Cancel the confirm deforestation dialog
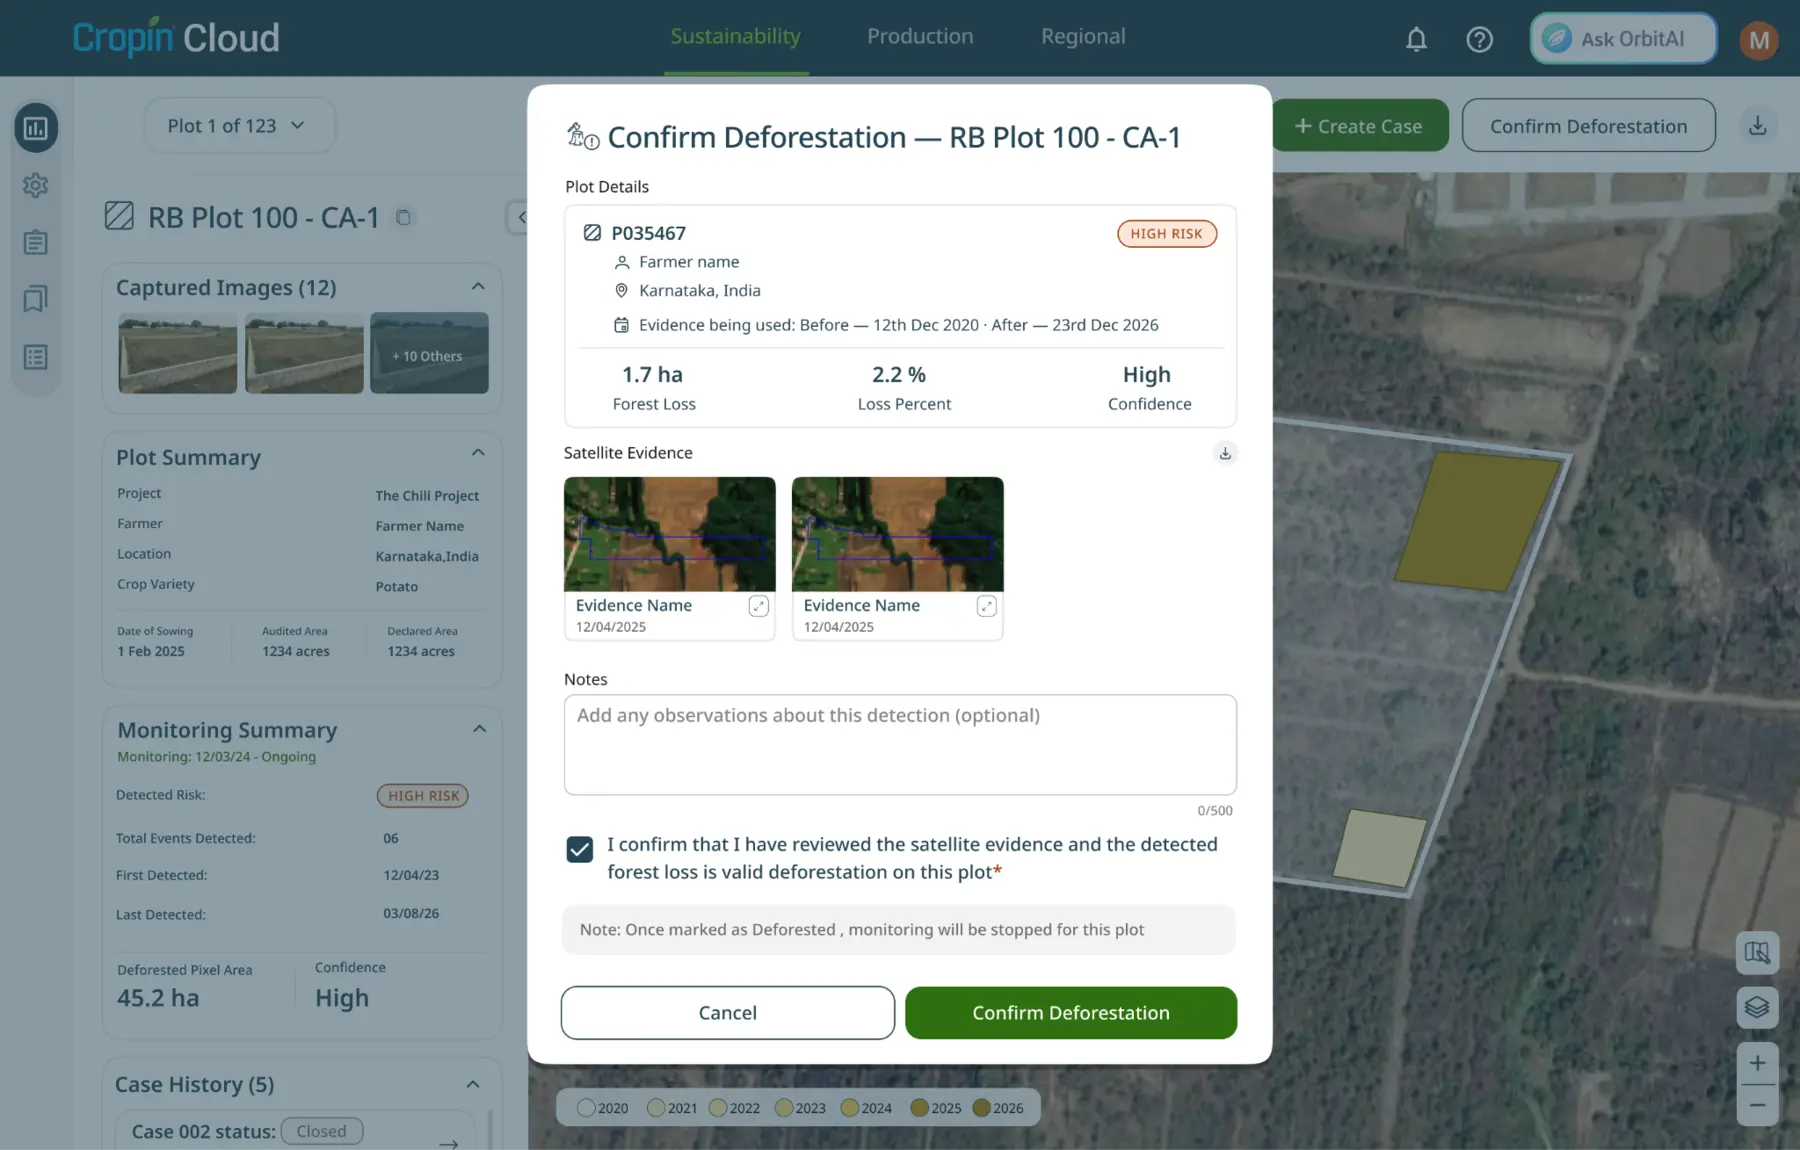 (x=727, y=1013)
